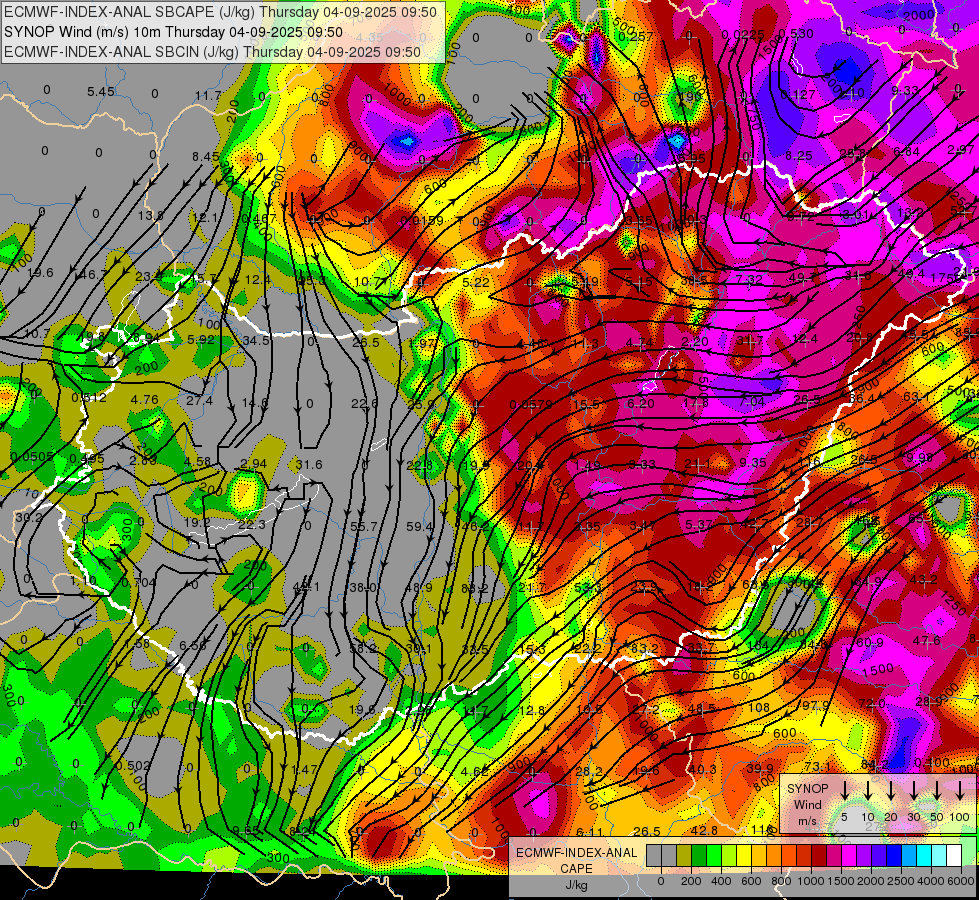The height and width of the screenshot is (900, 979).
Task: Click the station value 31.6
Action: click(x=309, y=464)
